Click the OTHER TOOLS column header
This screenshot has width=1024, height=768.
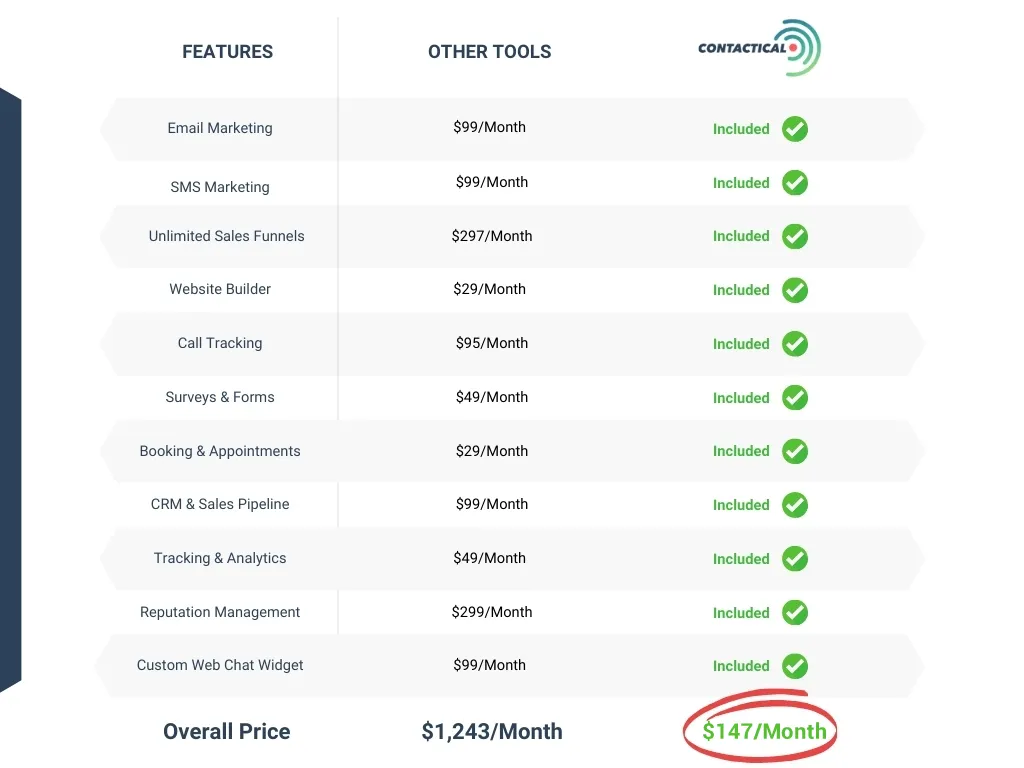(489, 52)
